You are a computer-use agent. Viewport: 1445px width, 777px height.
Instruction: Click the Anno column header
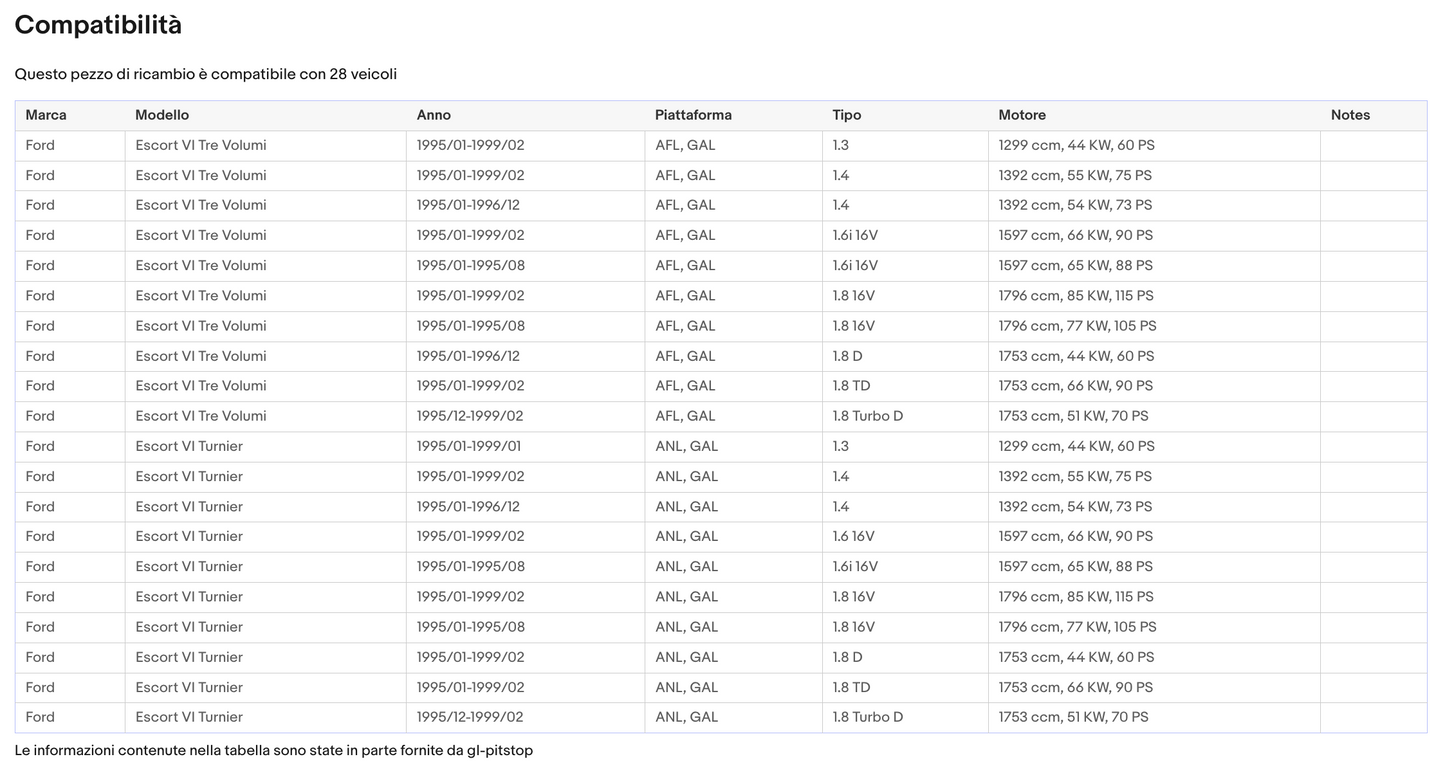(x=434, y=115)
